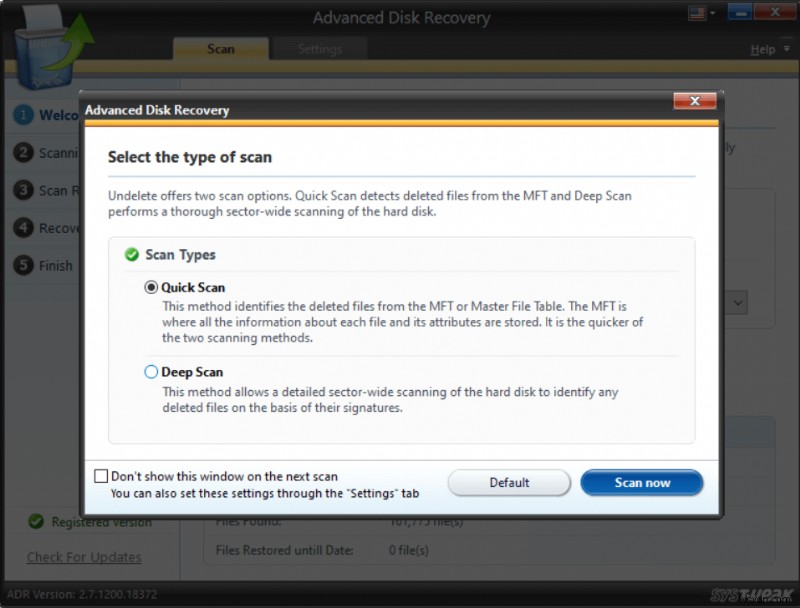Open the drive selection dropdown behind the dialog
This screenshot has width=800, height=608.
click(738, 302)
